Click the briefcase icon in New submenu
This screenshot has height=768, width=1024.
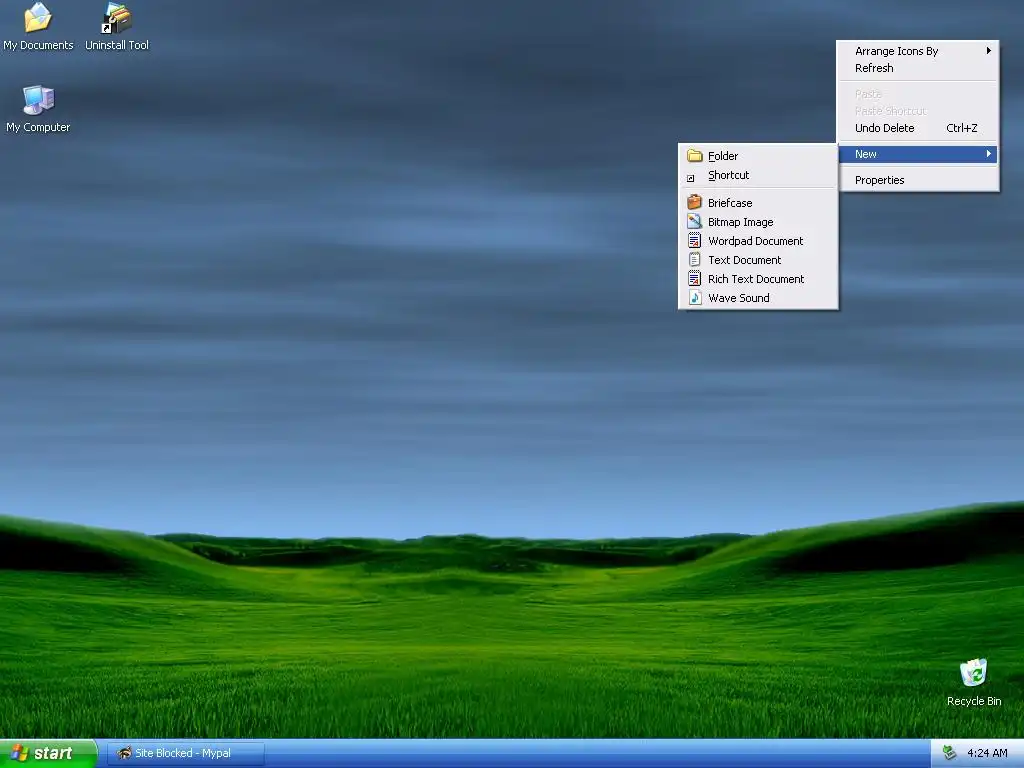coord(695,202)
